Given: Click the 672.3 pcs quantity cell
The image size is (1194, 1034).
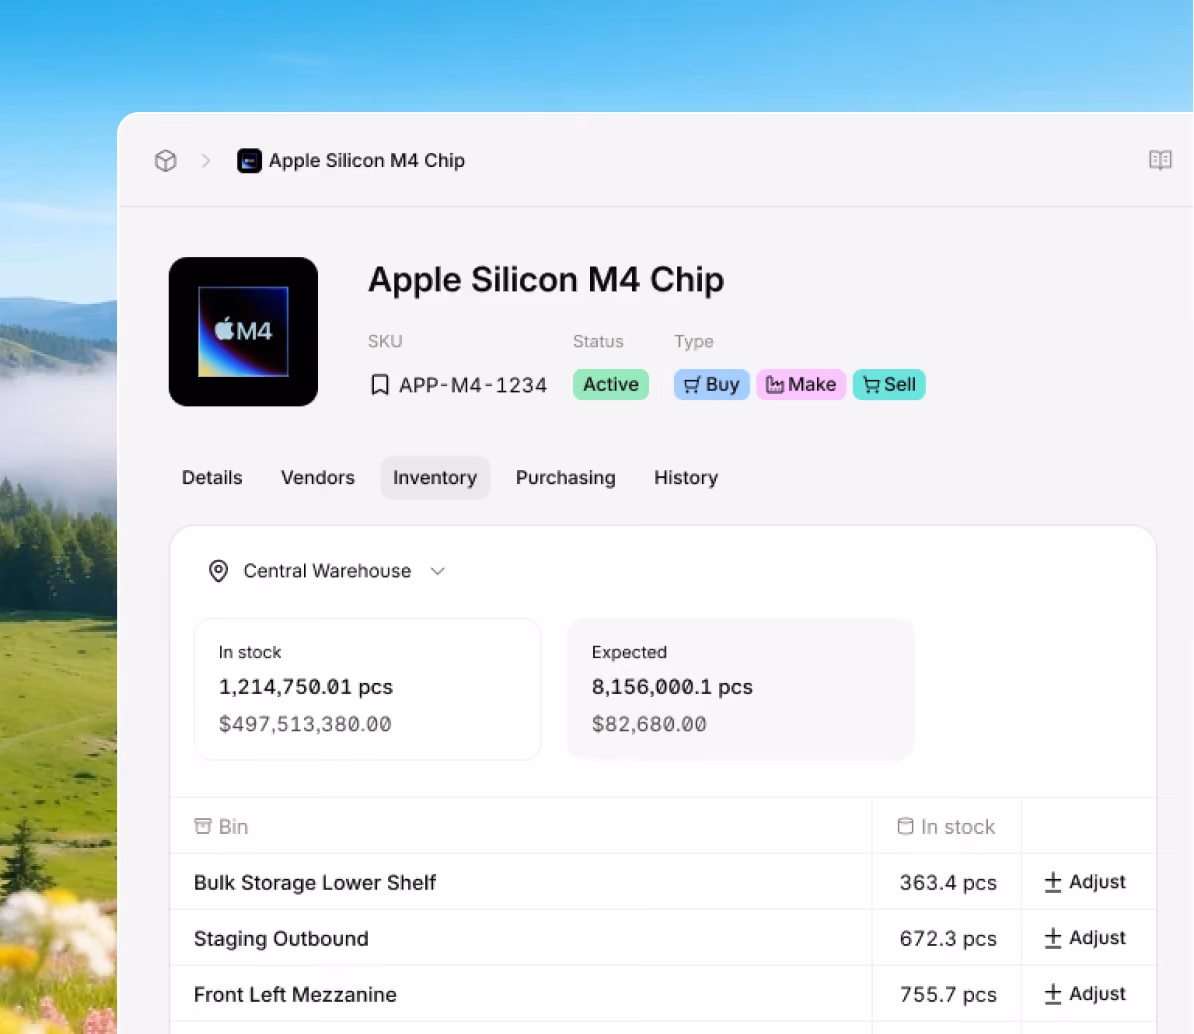Looking at the screenshot, I should [948, 939].
